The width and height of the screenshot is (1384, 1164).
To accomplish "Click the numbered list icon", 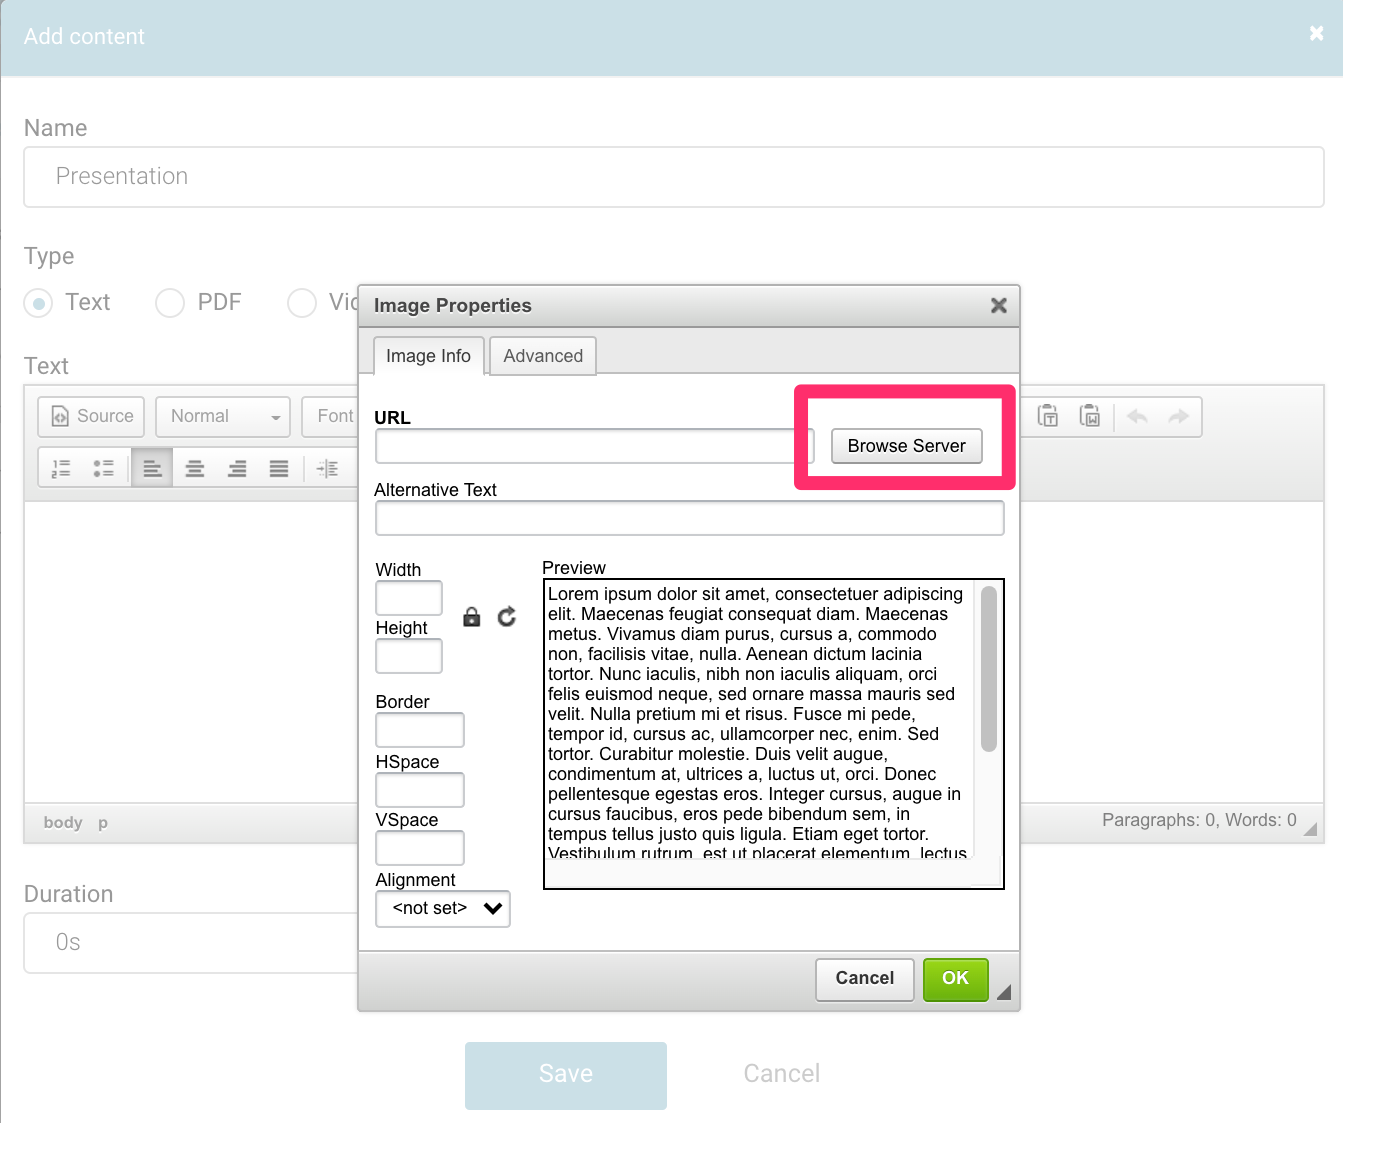I will [61, 468].
